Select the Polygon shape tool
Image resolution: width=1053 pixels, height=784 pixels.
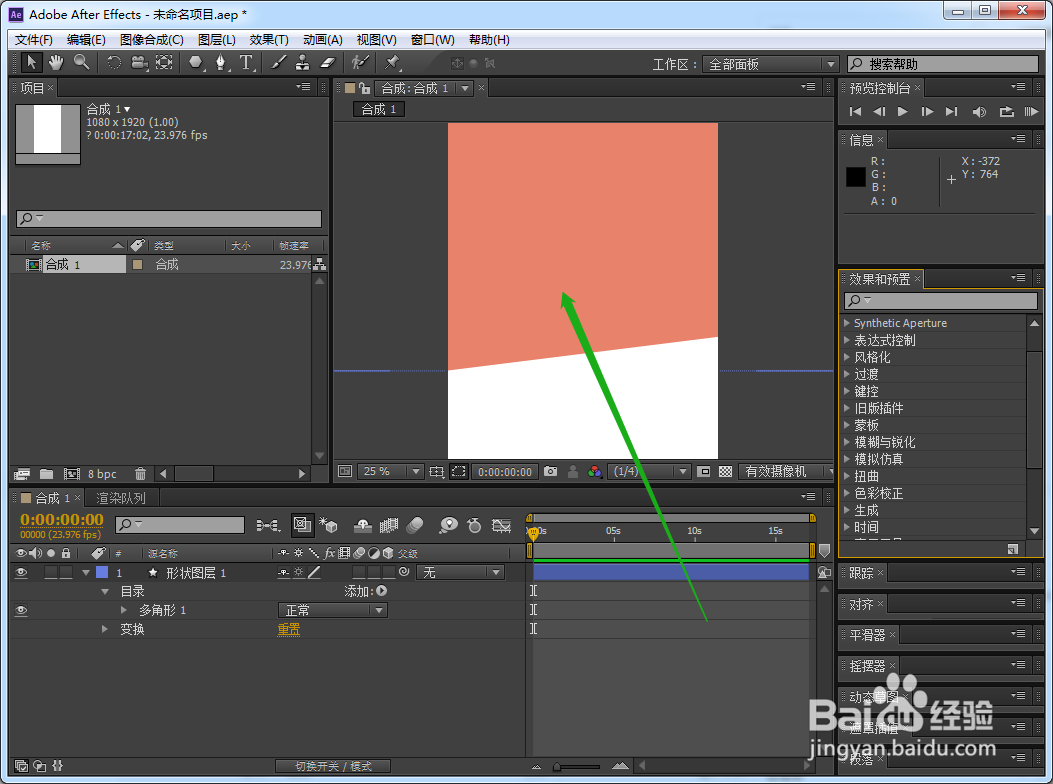pos(195,62)
